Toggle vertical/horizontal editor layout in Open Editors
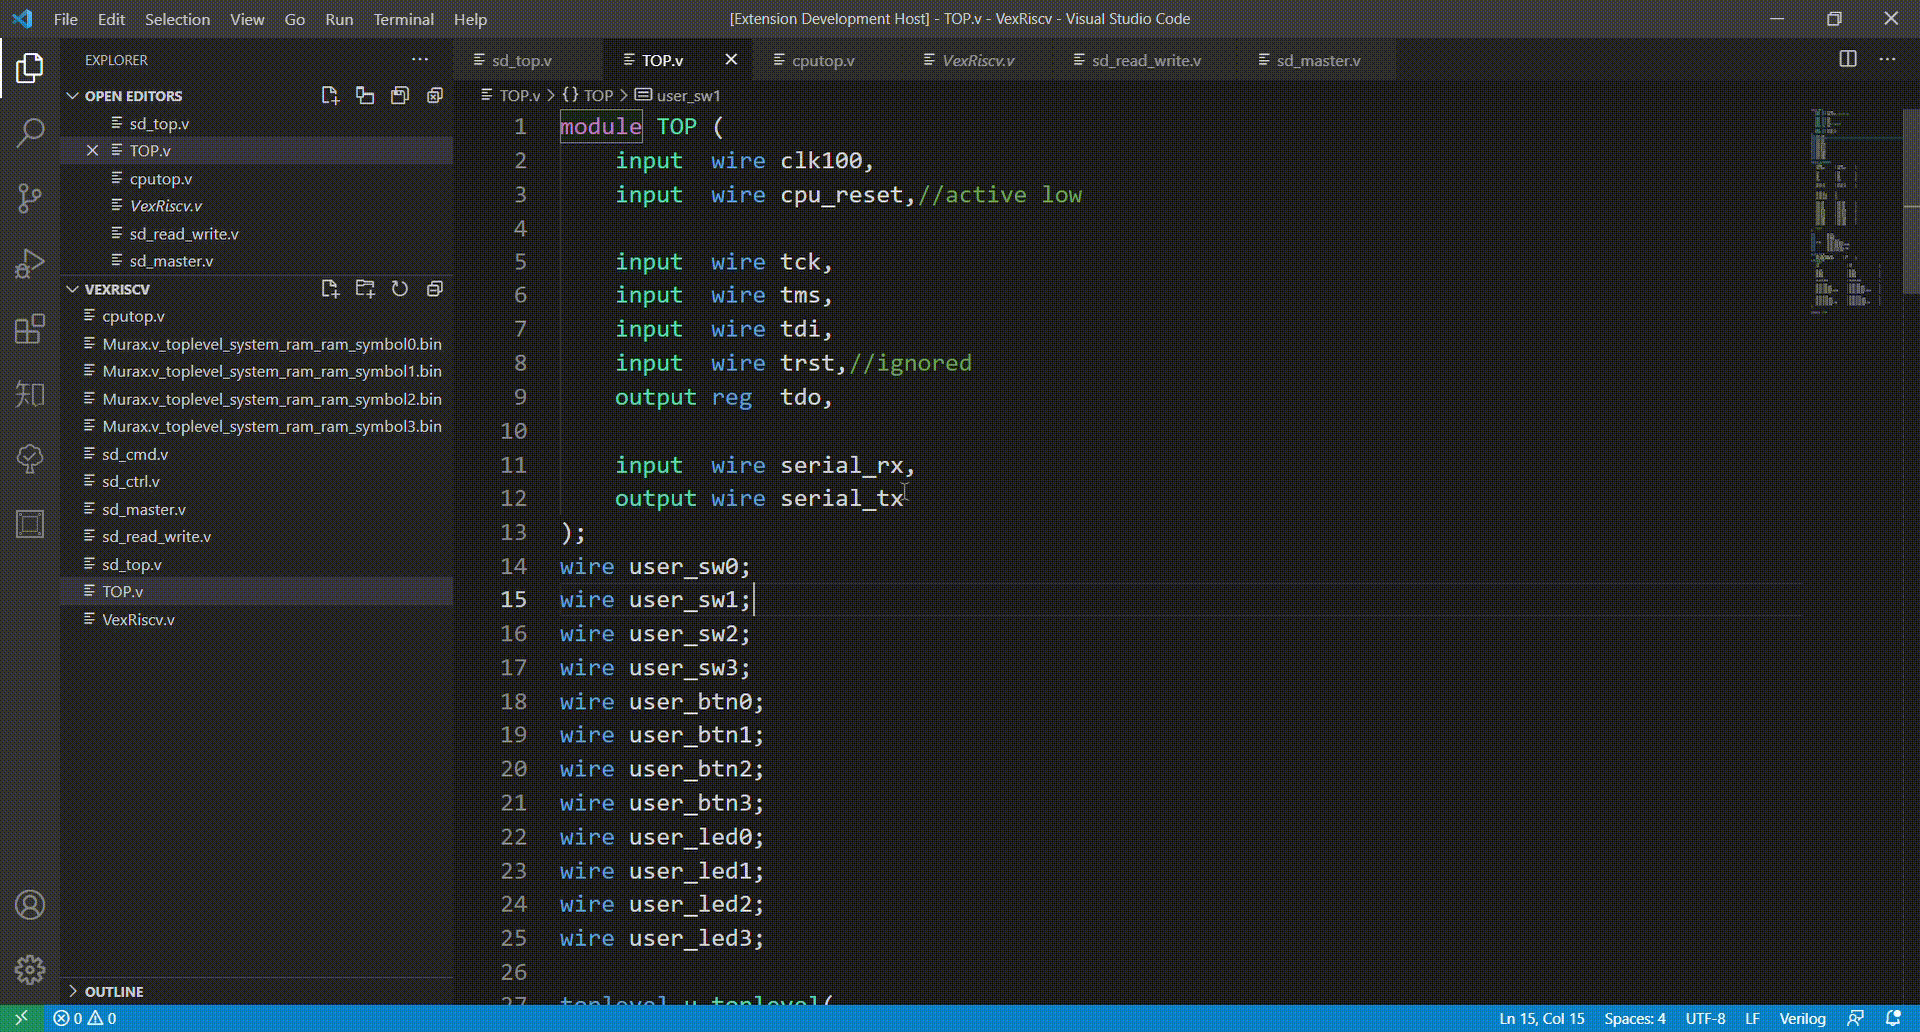The height and width of the screenshot is (1032, 1920). click(x=365, y=96)
